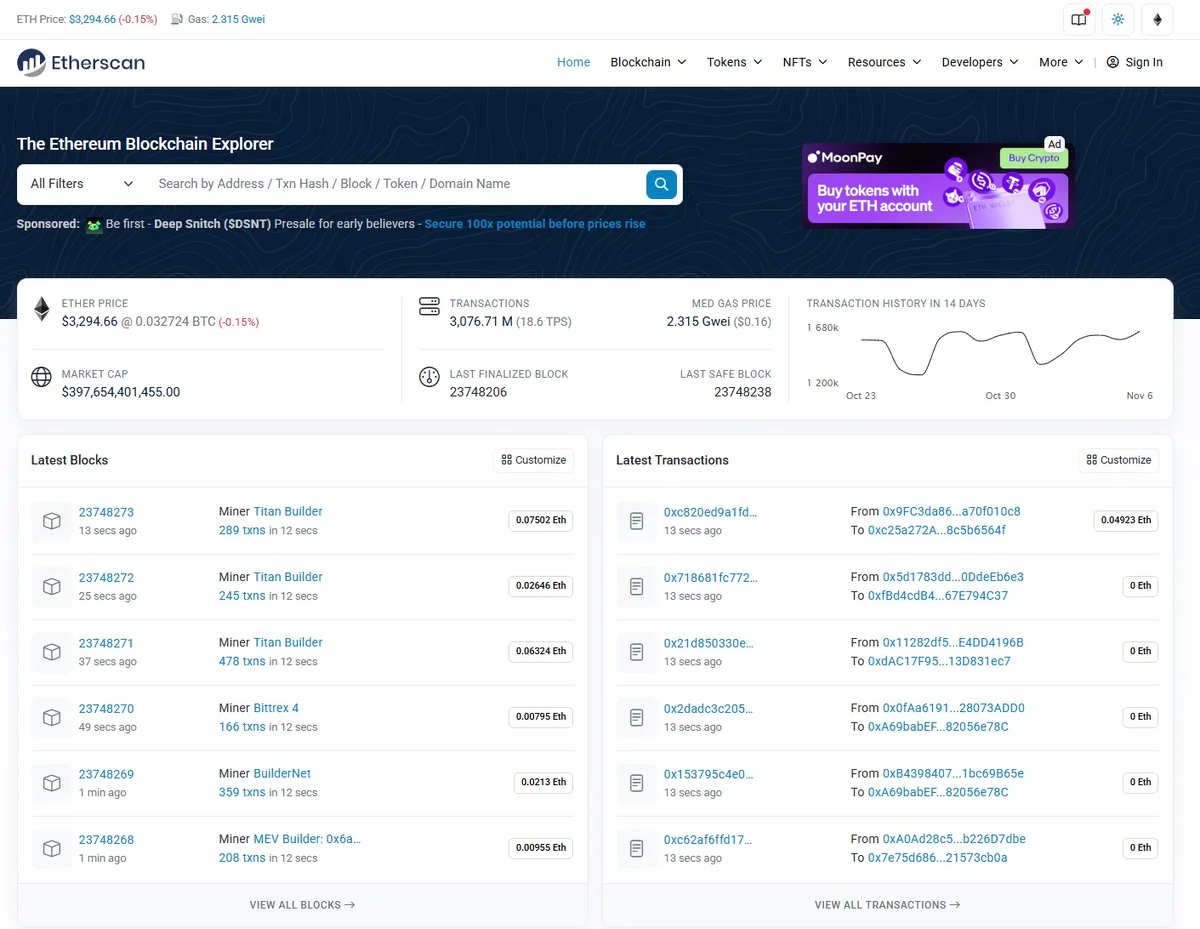
Task: Click the Ethereum network selector diamond icon
Action: click(1157, 19)
